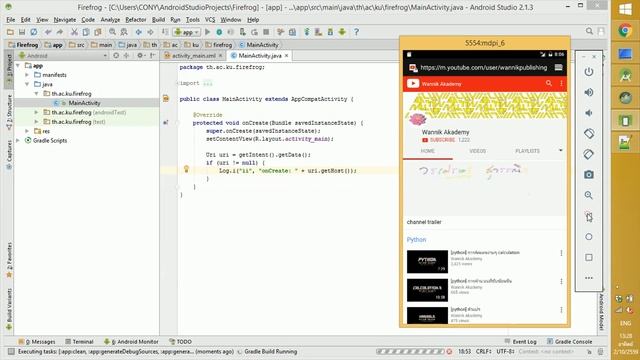Close the MainActivity.java tab
The width and height of the screenshot is (640, 360).
[x=287, y=56]
